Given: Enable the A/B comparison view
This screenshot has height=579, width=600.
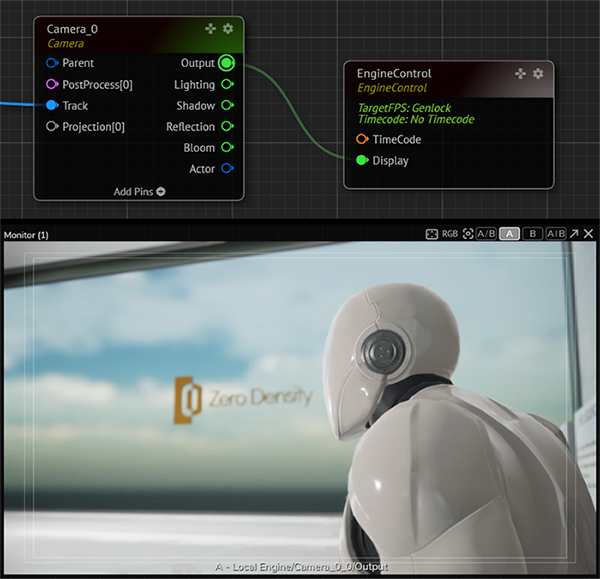Looking at the screenshot, I should click(x=486, y=234).
